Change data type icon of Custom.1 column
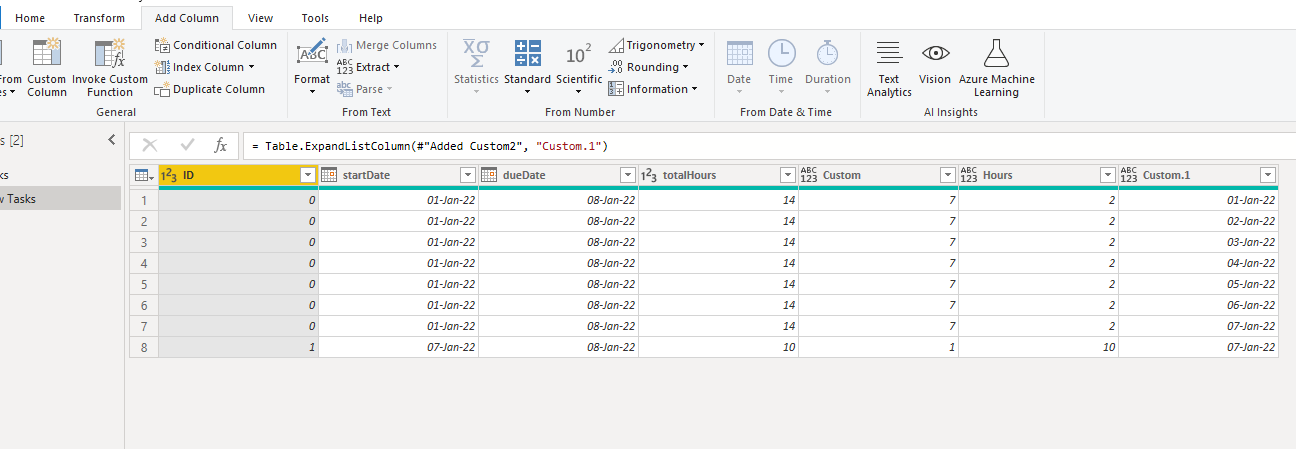The image size is (1296, 449). click(1129, 175)
